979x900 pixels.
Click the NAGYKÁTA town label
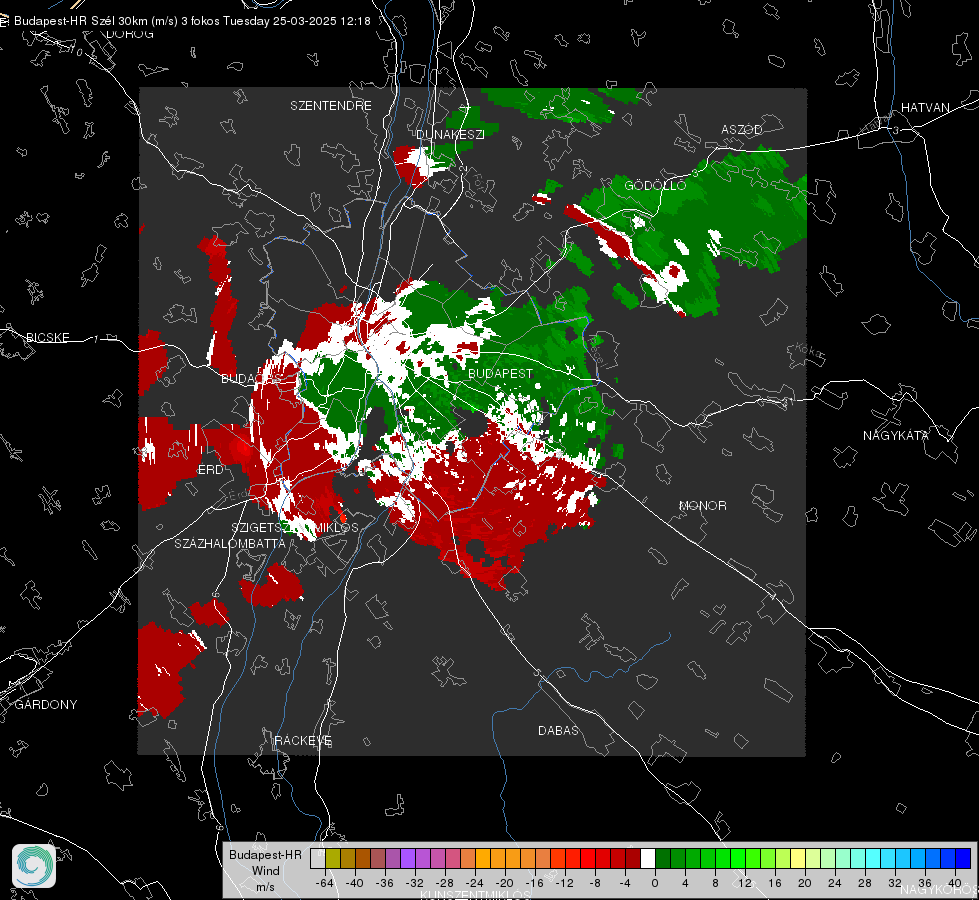coord(896,435)
